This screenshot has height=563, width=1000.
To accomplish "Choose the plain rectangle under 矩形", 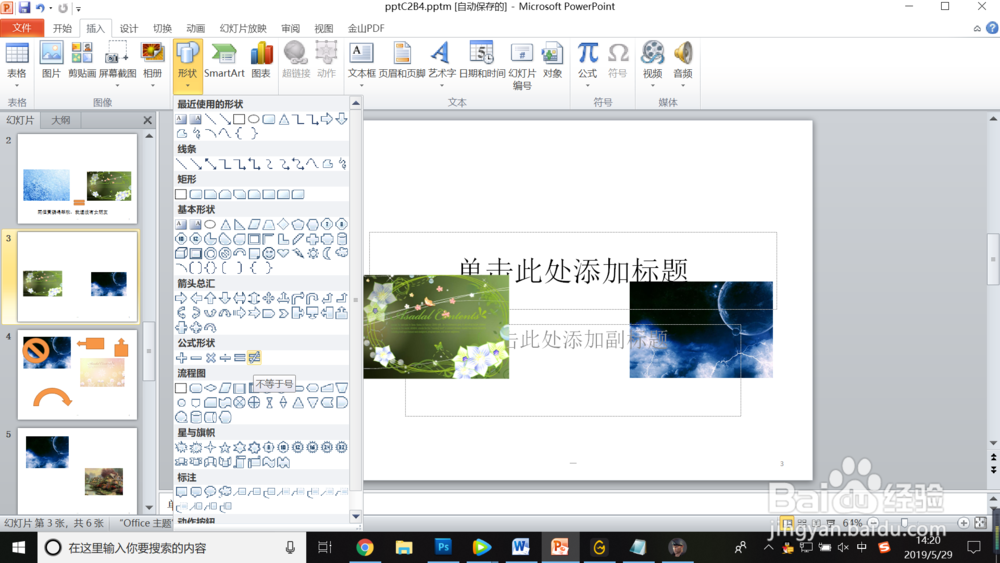I will (x=182, y=194).
